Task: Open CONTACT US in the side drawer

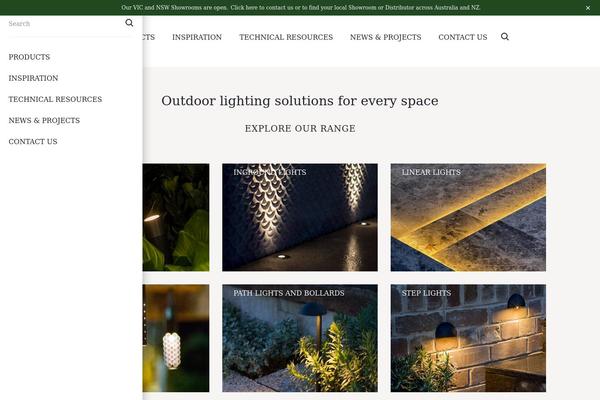Action: click(33, 141)
